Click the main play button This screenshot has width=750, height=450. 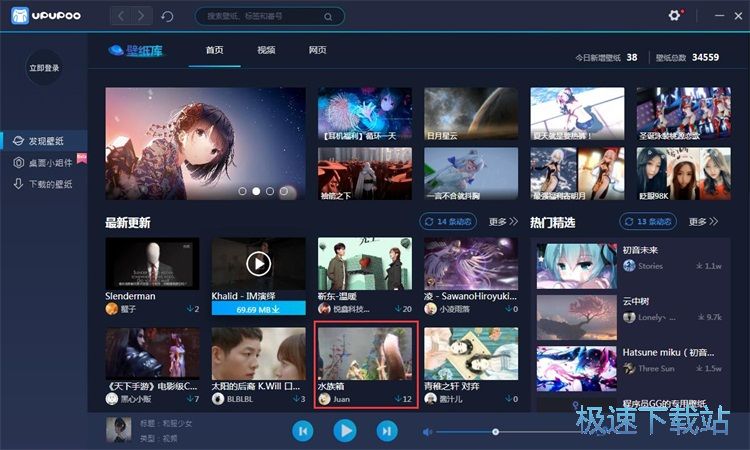tap(345, 431)
